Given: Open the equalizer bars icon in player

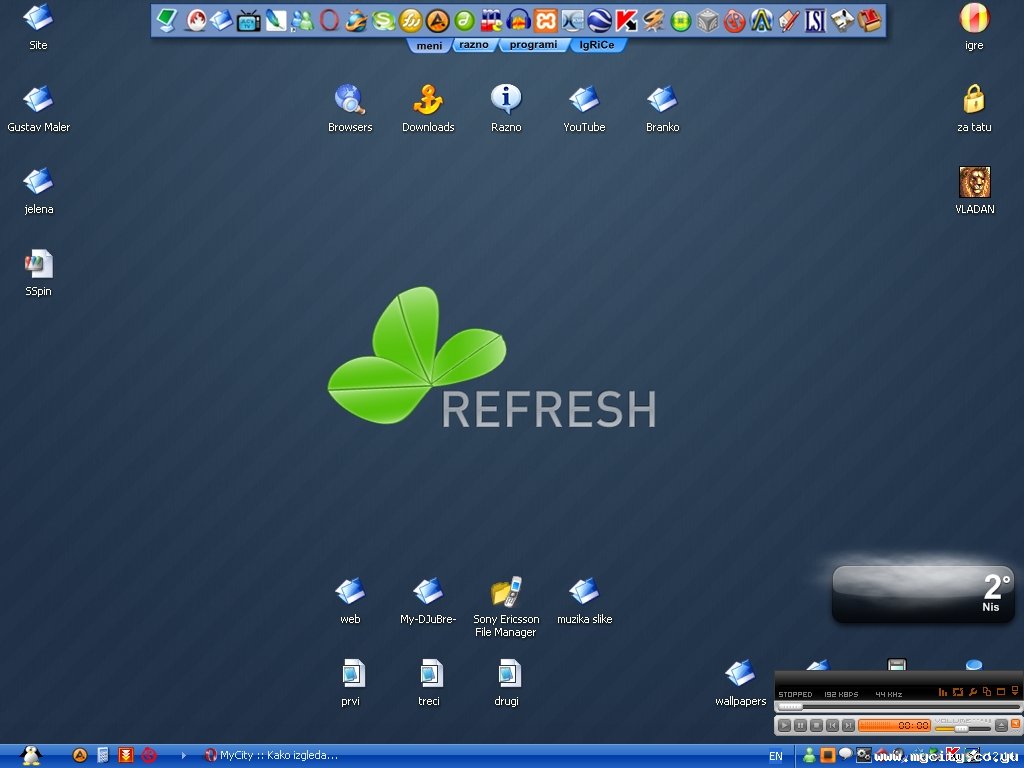Looking at the screenshot, I should click(942, 692).
